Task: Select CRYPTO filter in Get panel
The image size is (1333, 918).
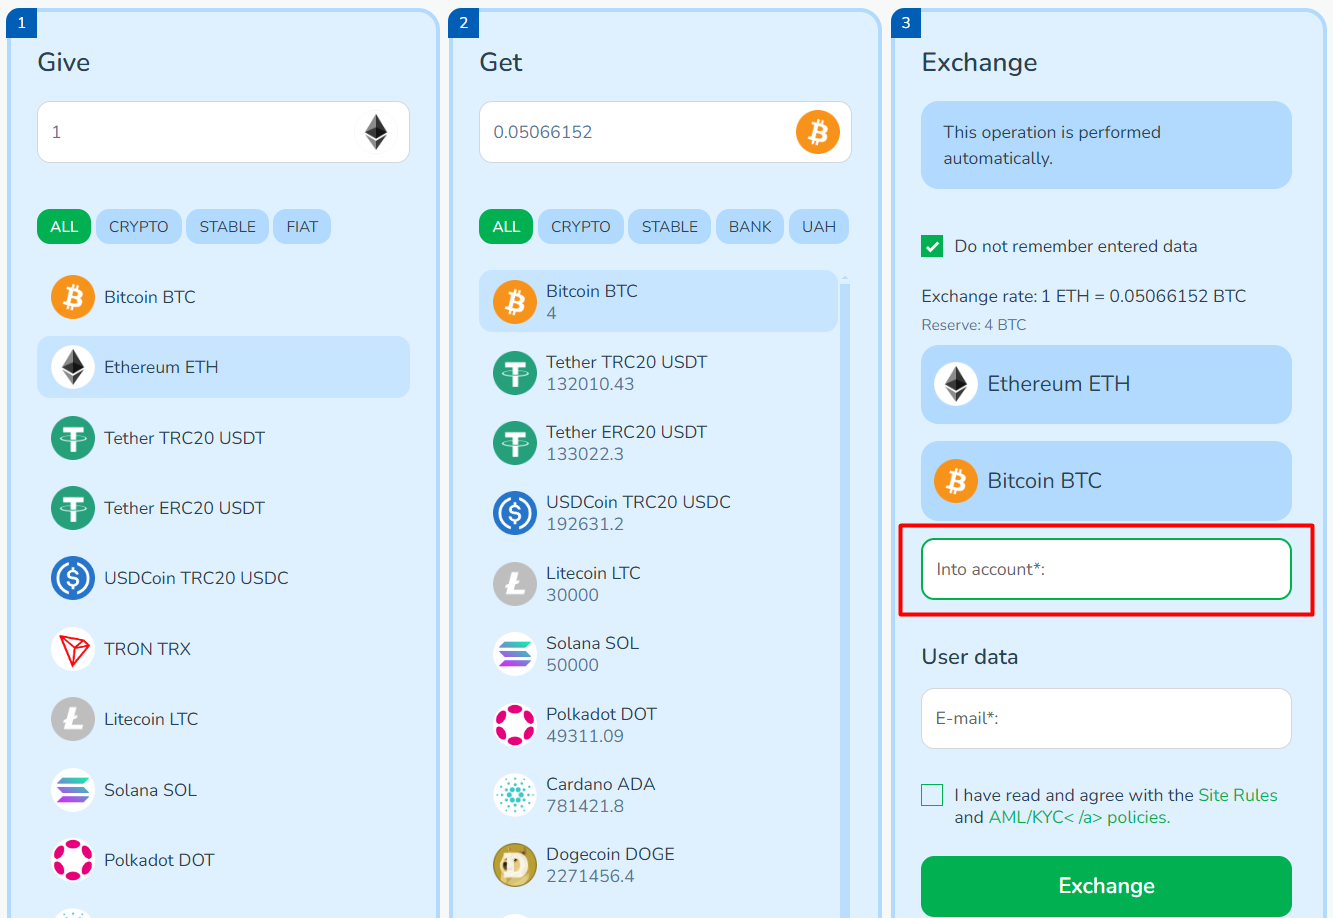Action: pyautogui.click(x=581, y=227)
